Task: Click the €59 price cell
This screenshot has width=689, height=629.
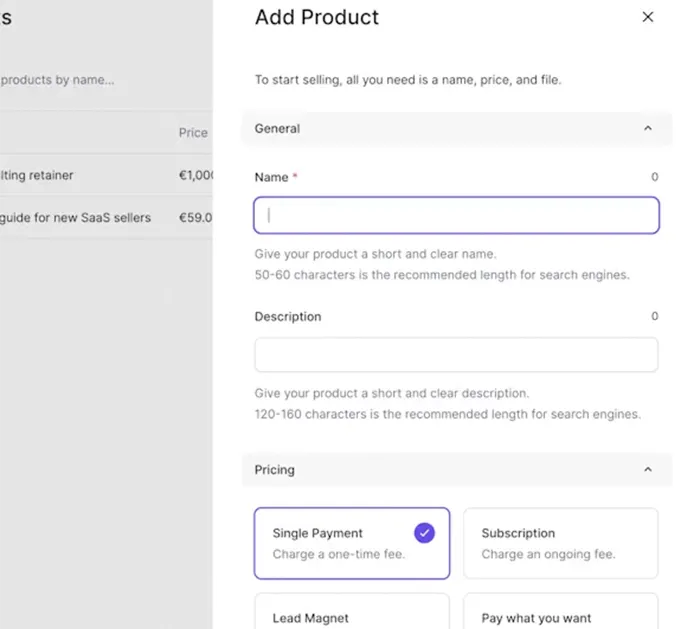Action: [x=195, y=217]
